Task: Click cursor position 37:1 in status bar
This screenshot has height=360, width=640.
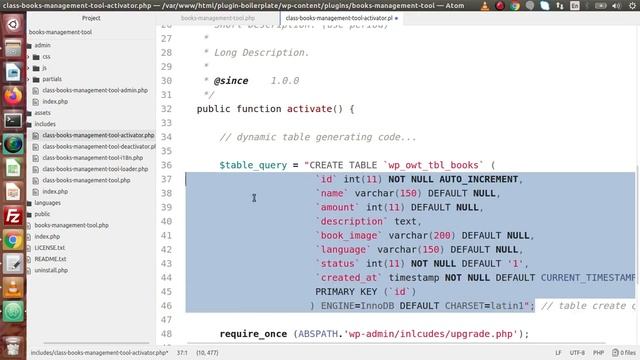Action: 182,353
